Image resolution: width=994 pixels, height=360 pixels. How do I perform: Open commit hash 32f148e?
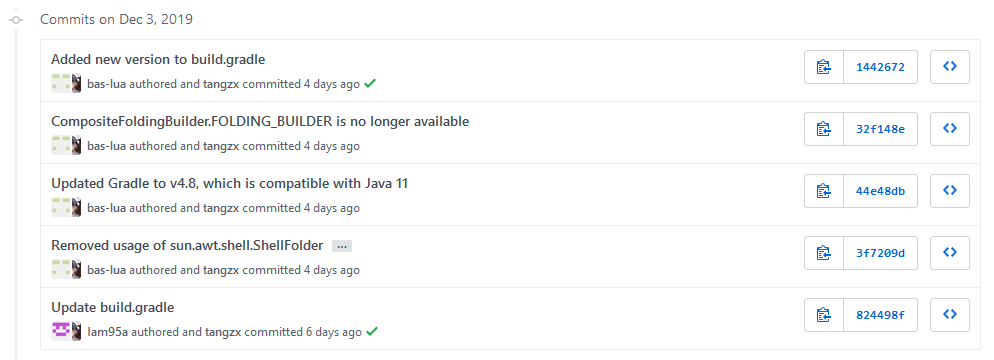pyautogui.click(x=880, y=129)
